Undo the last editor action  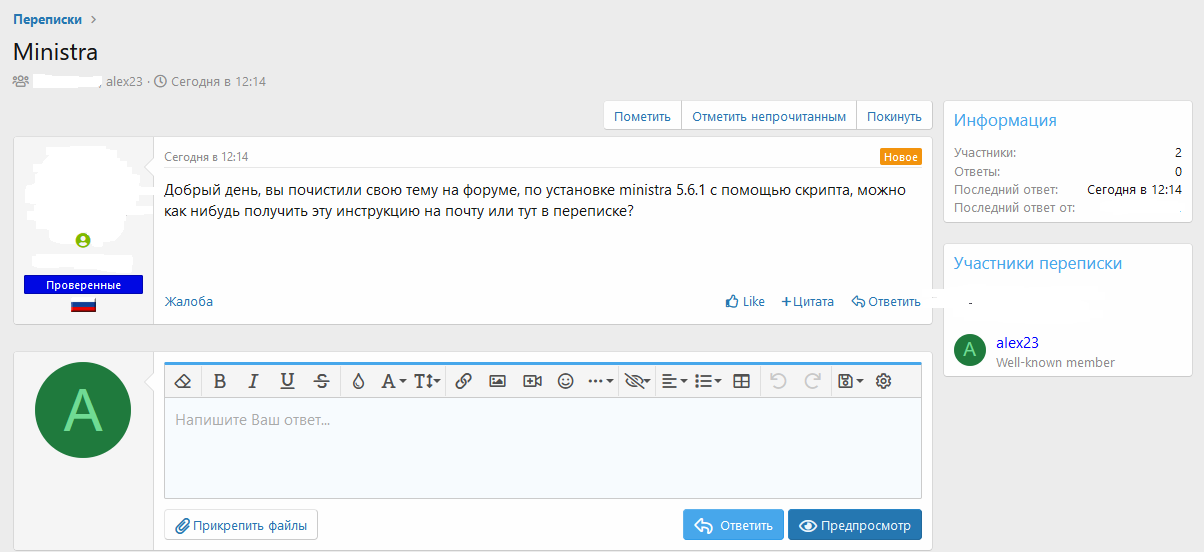(779, 381)
